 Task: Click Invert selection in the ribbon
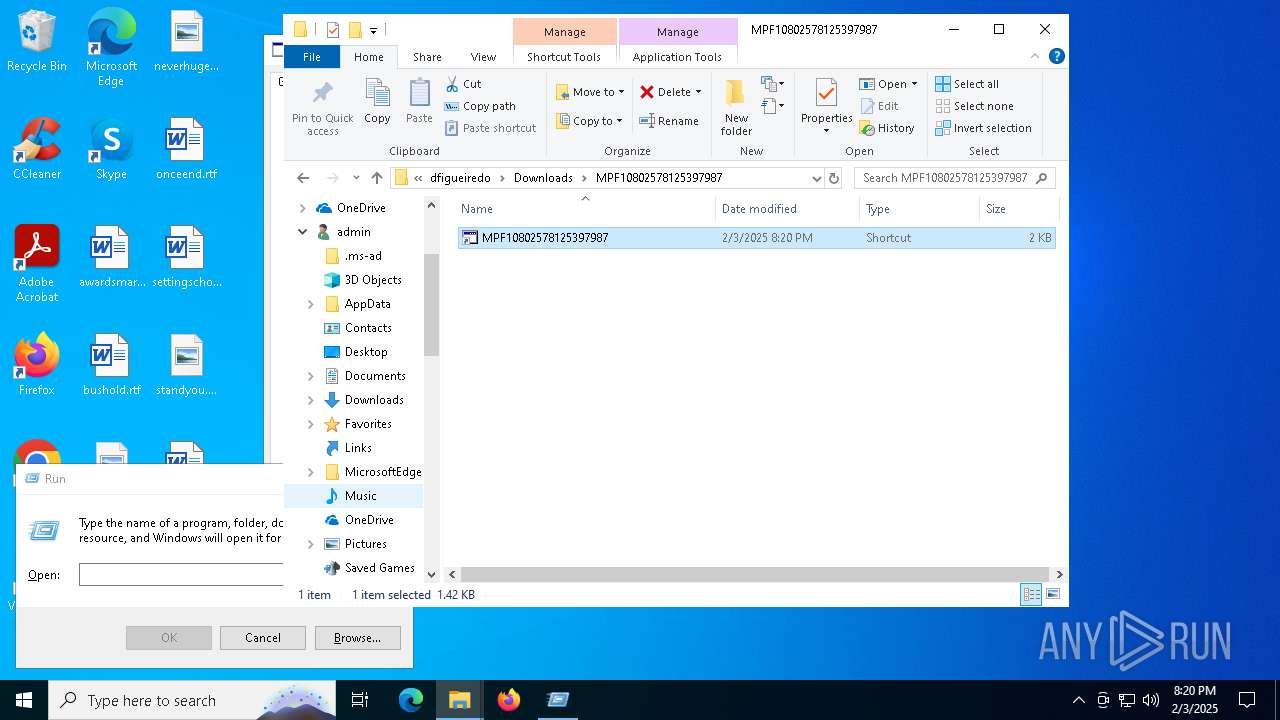tap(983, 128)
